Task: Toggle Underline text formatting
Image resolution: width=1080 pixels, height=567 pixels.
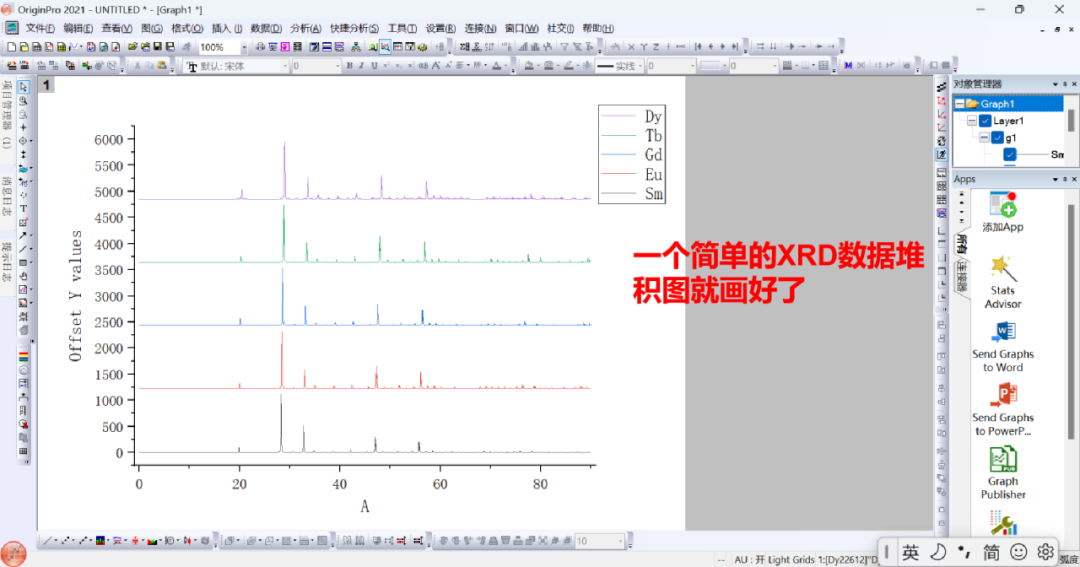Action: [x=373, y=65]
